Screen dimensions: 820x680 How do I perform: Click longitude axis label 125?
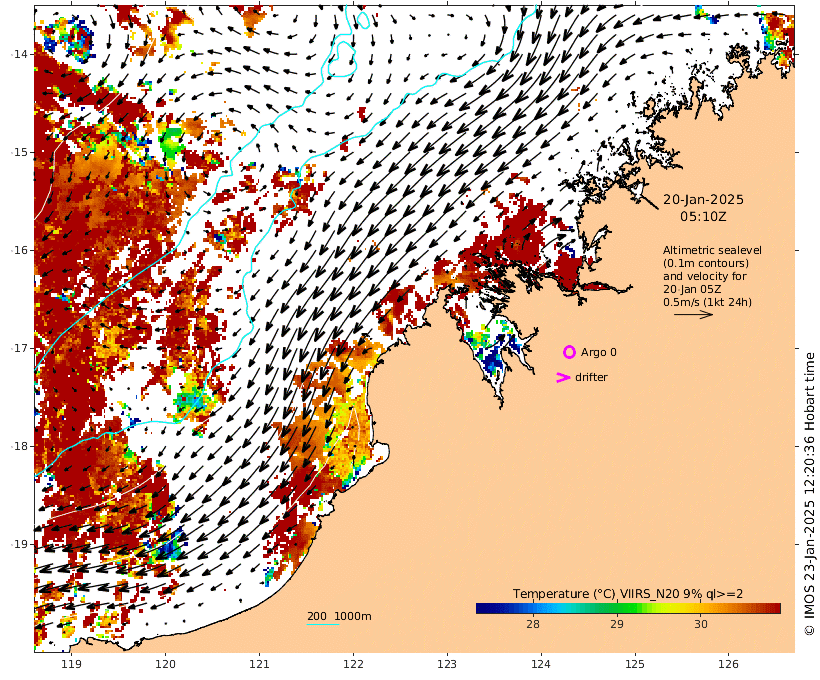pyautogui.click(x=635, y=664)
